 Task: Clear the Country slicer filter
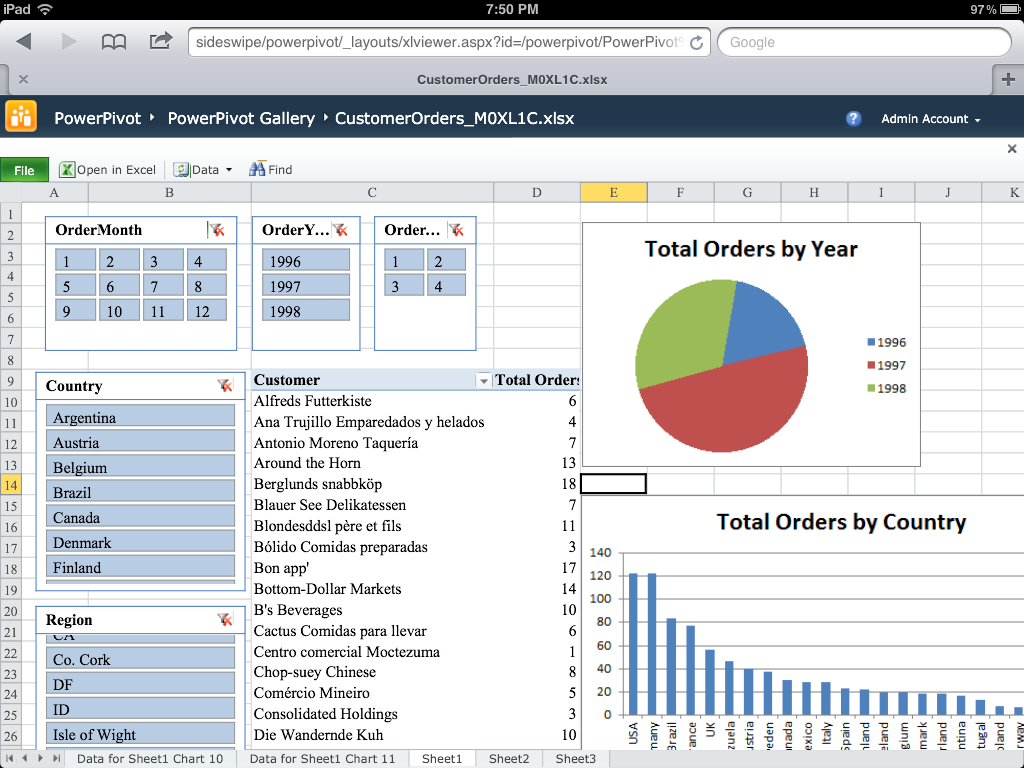click(225, 386)
